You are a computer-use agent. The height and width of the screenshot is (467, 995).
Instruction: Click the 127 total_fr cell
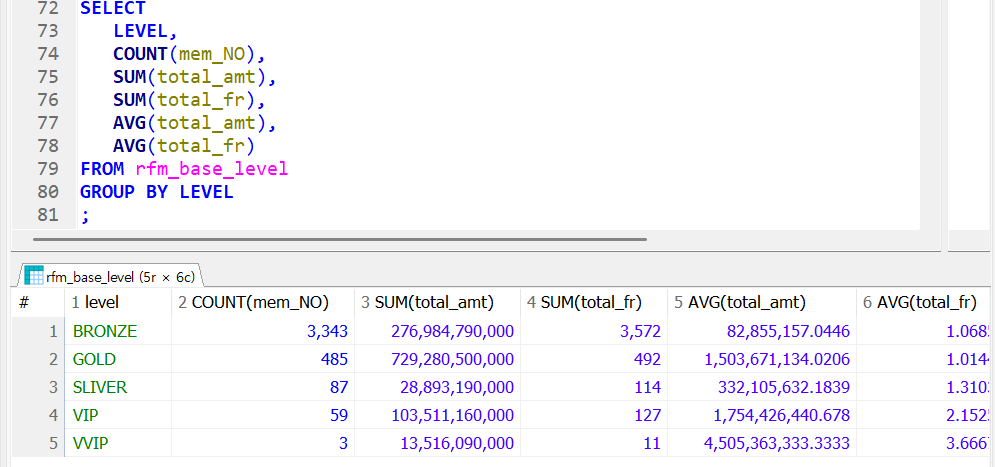[x=594, y=415]
